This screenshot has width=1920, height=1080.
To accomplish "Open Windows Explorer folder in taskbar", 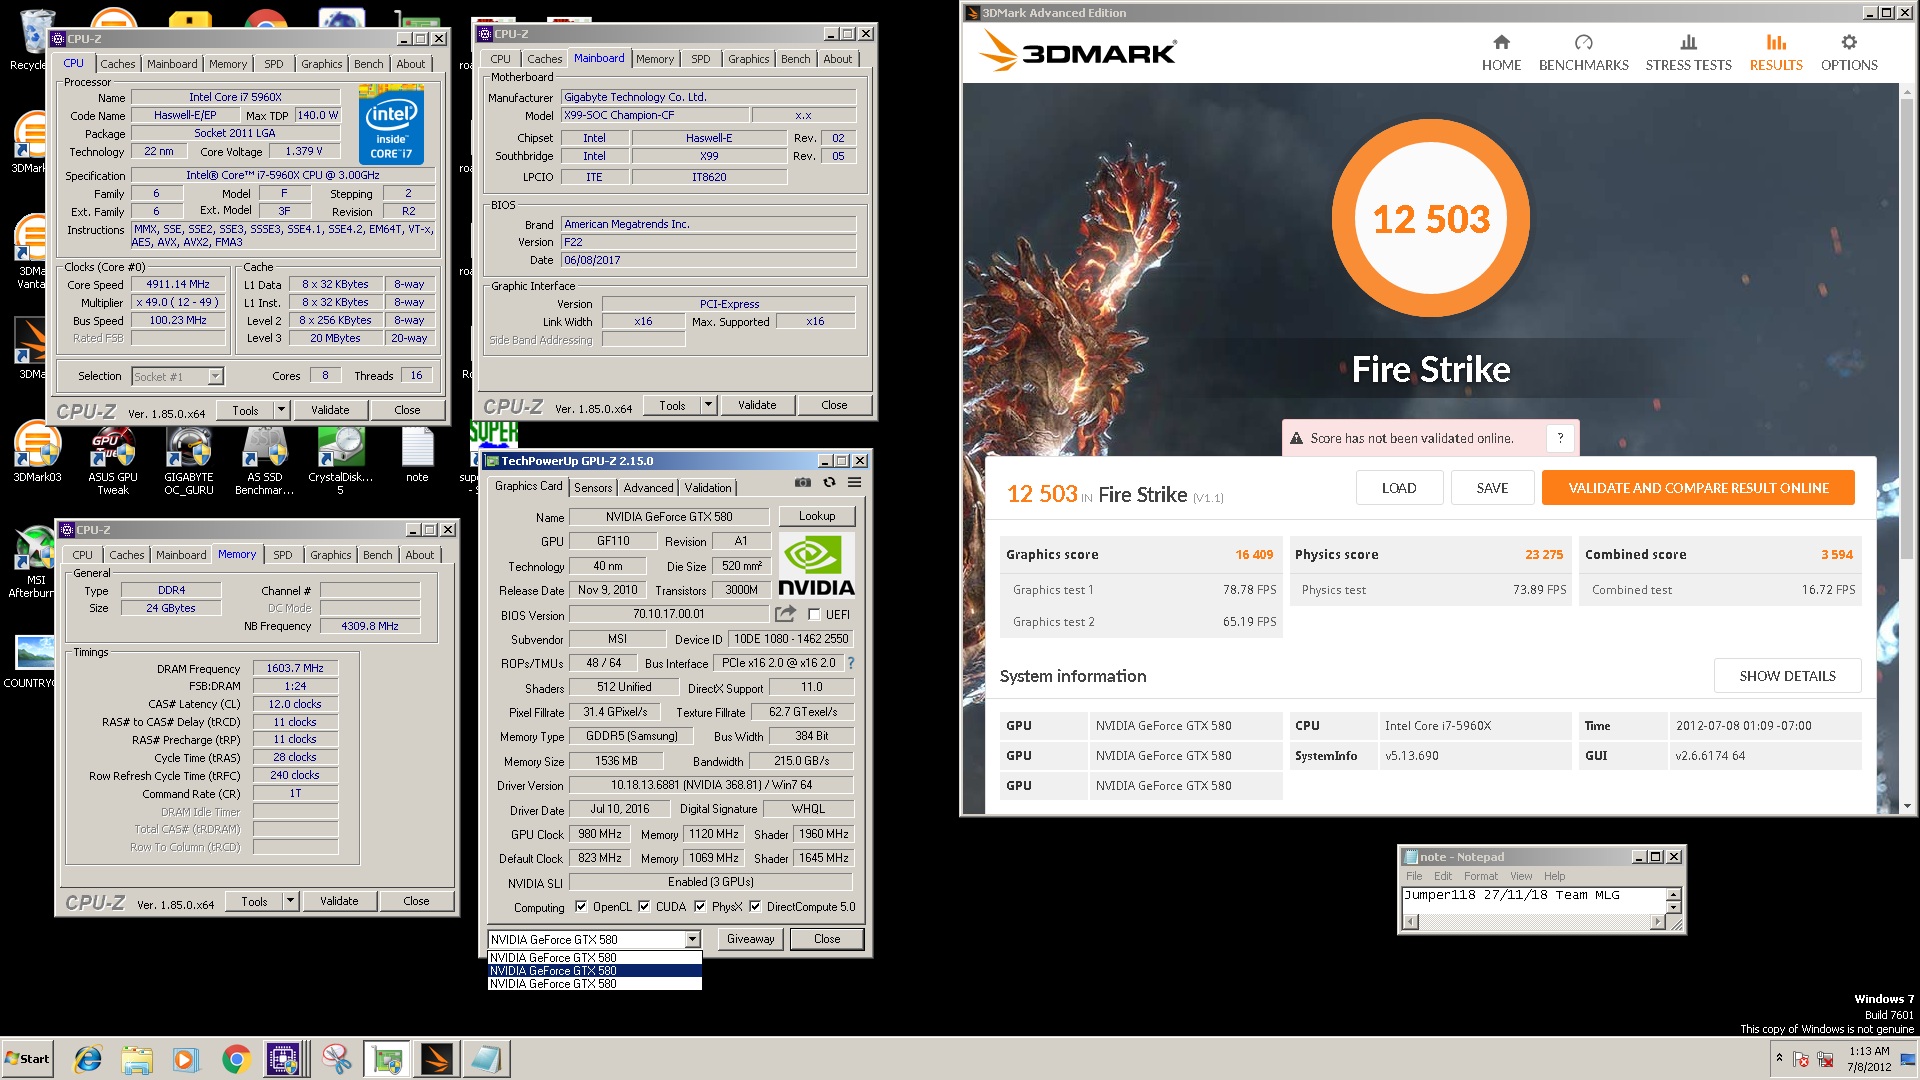I will click(137, 1059).
